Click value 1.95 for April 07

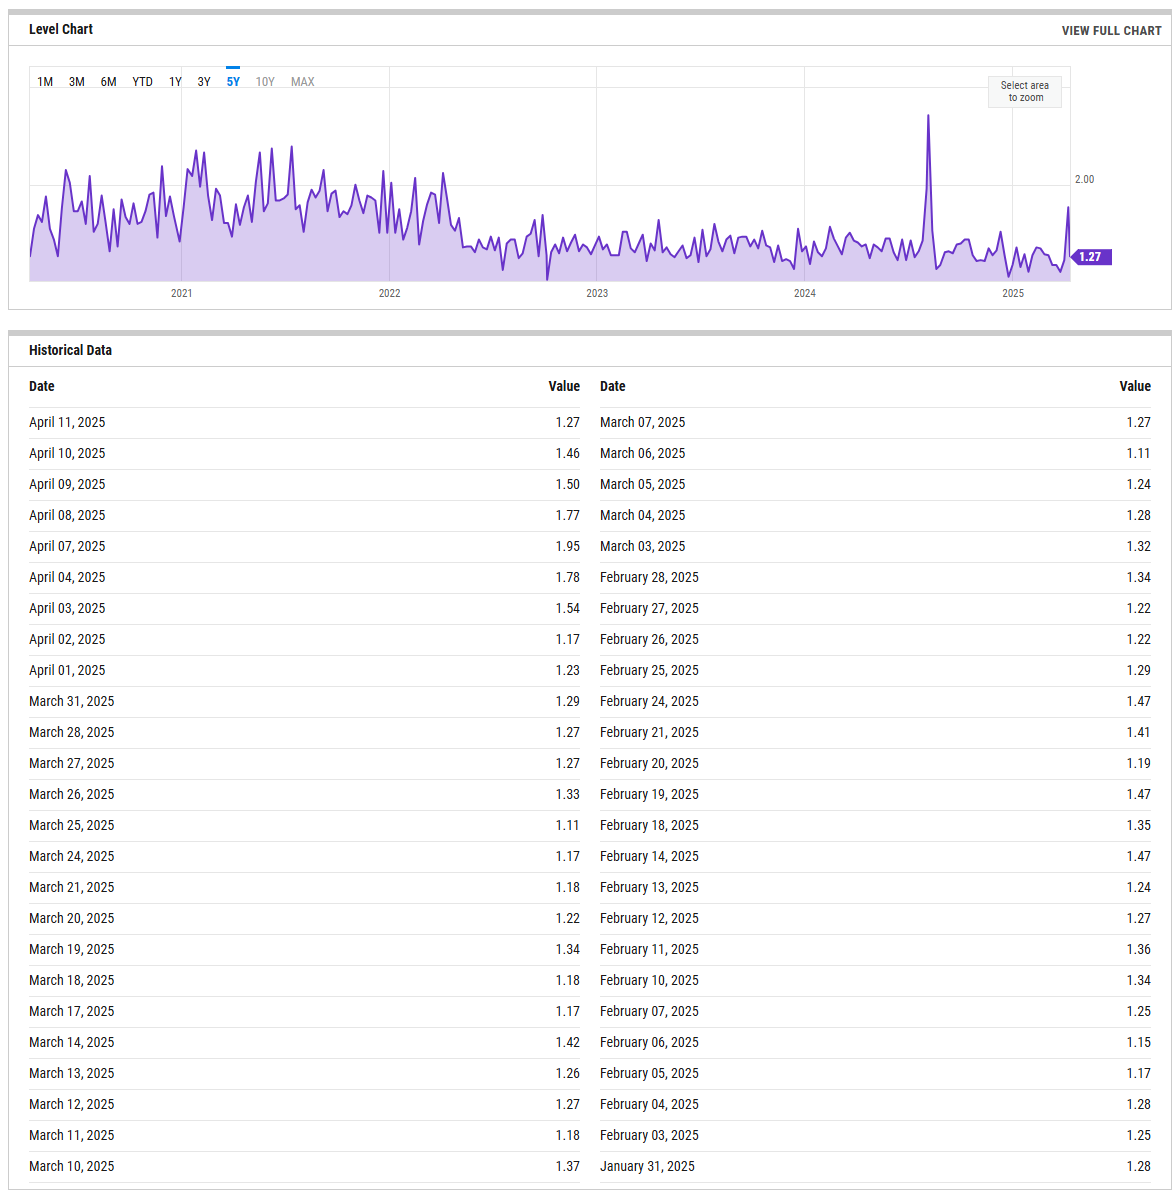[x=567, y=547]
